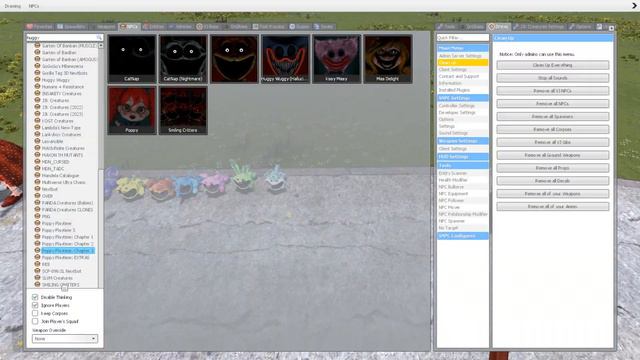640x360 pixels.
Task: Open the Weapon Override dropdown
Action: [x=64, y=339]
